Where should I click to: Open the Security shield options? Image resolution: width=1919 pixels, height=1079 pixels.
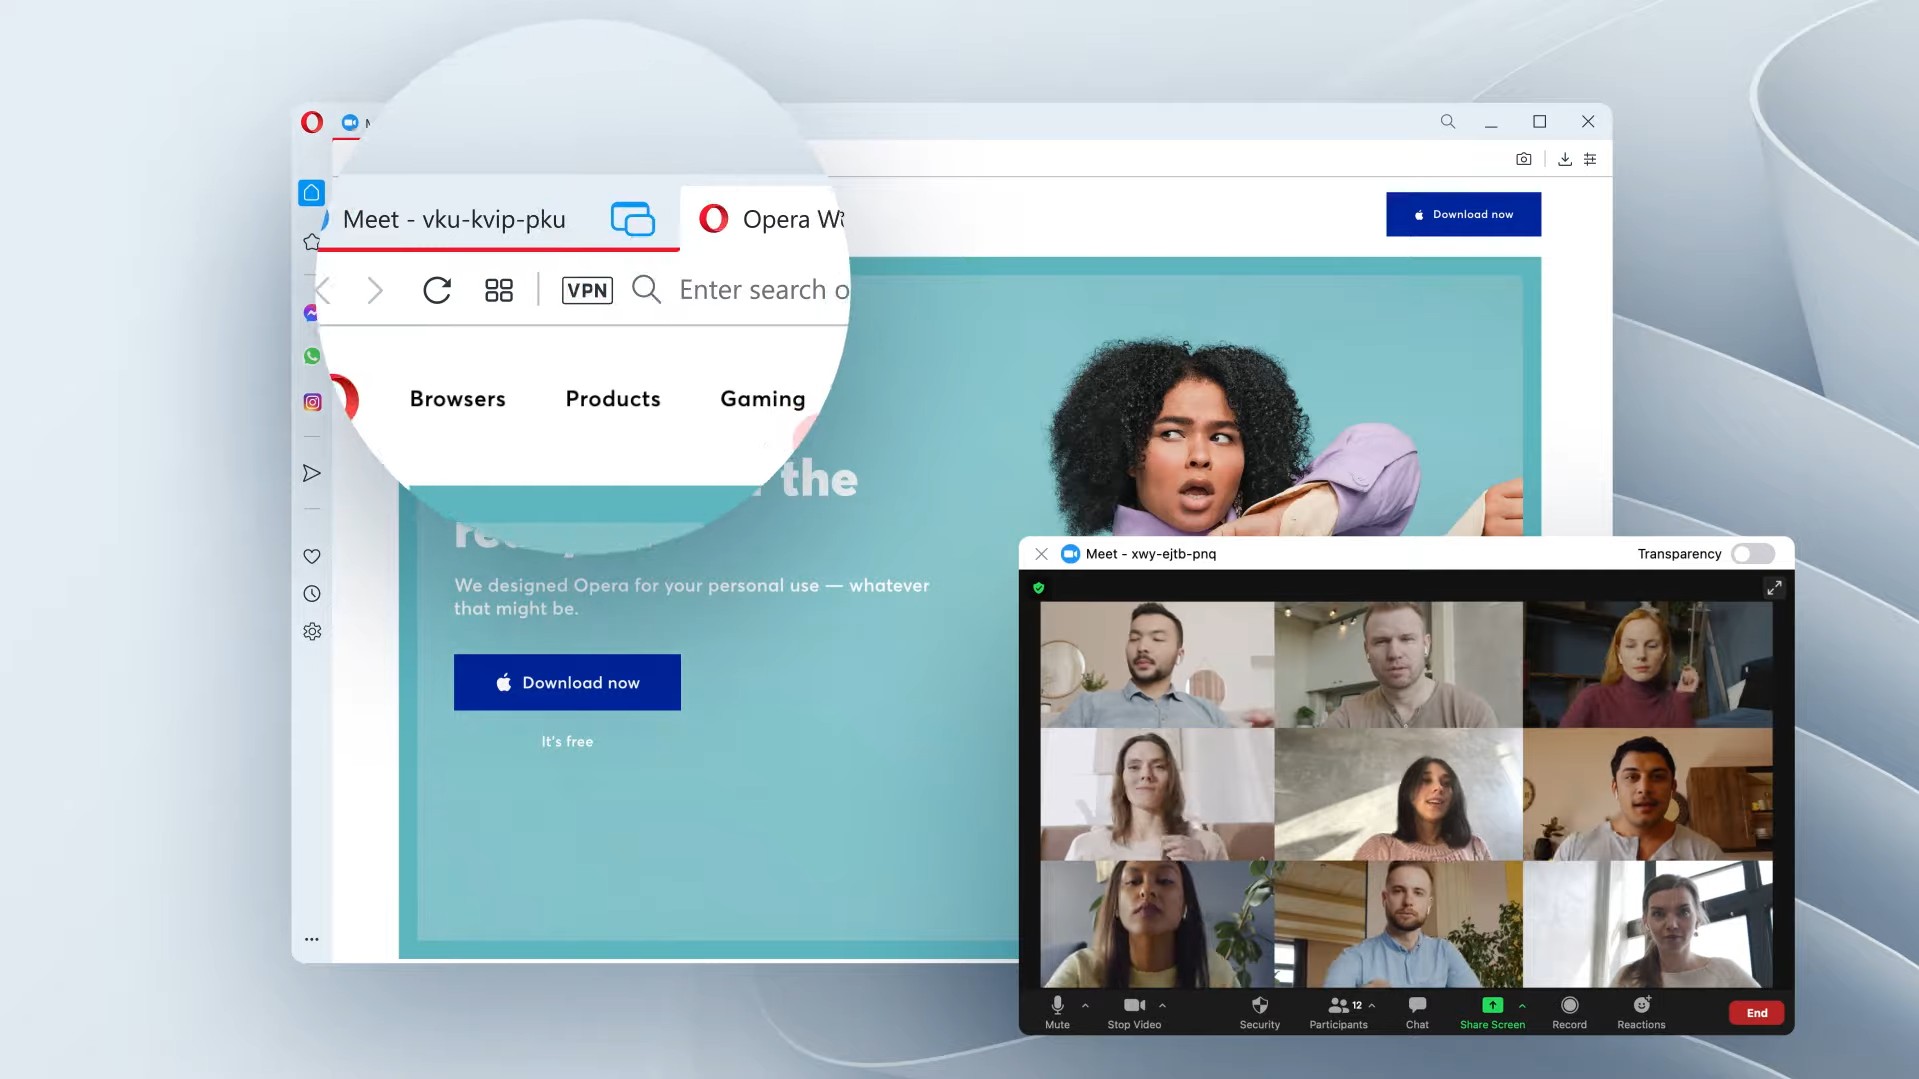1259,1012
